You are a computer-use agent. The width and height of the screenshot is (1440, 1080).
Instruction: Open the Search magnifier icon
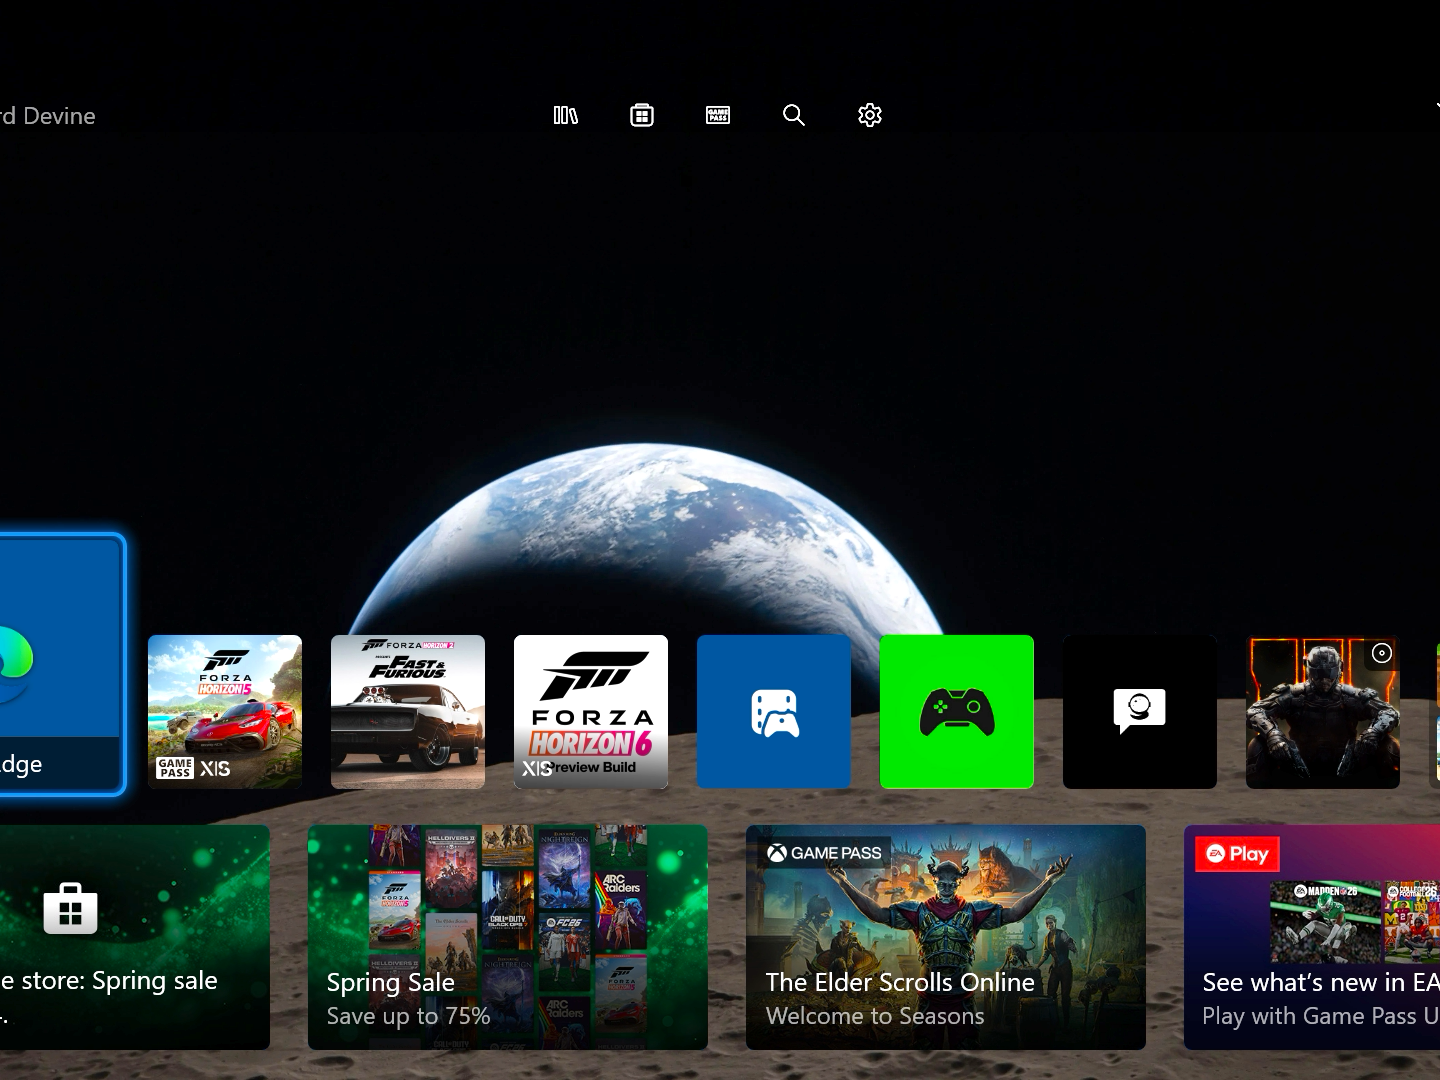coord(794,115)
